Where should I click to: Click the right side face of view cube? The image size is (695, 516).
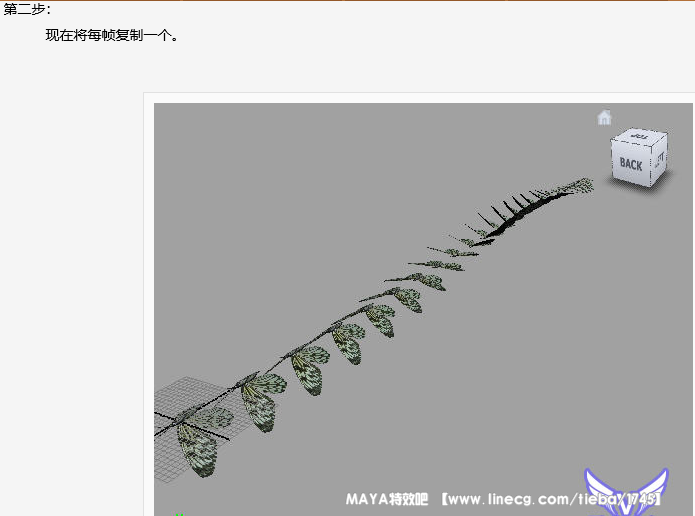click(x=658, y=160)
